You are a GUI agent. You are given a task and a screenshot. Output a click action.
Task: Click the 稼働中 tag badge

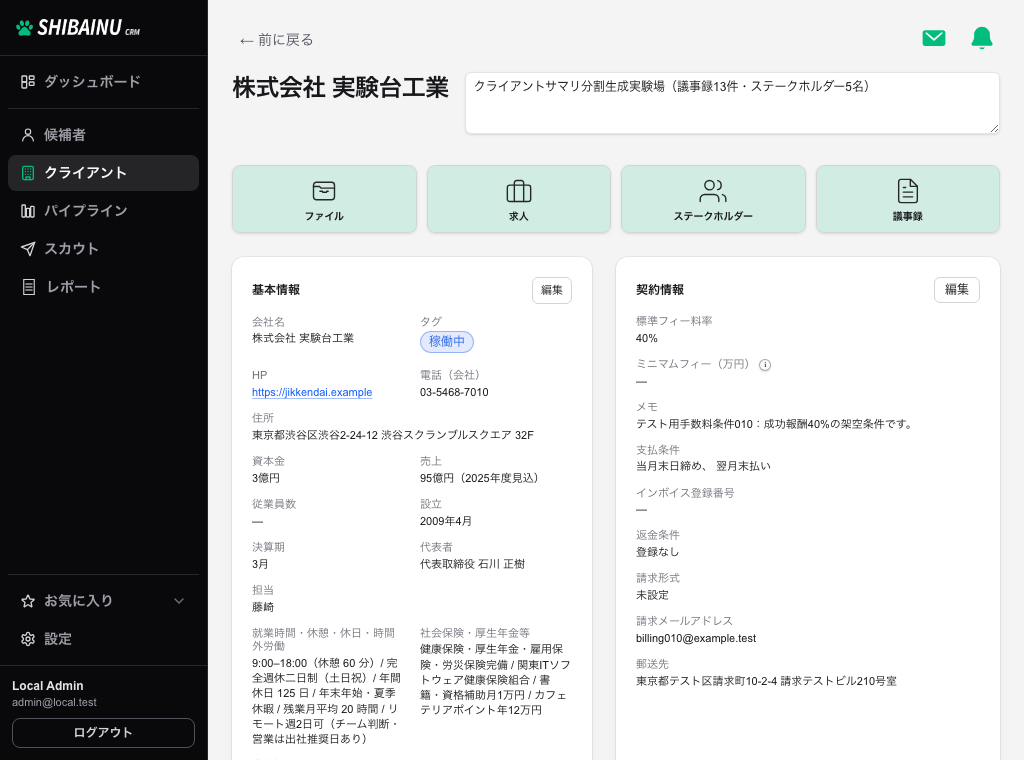pos(447,341)
